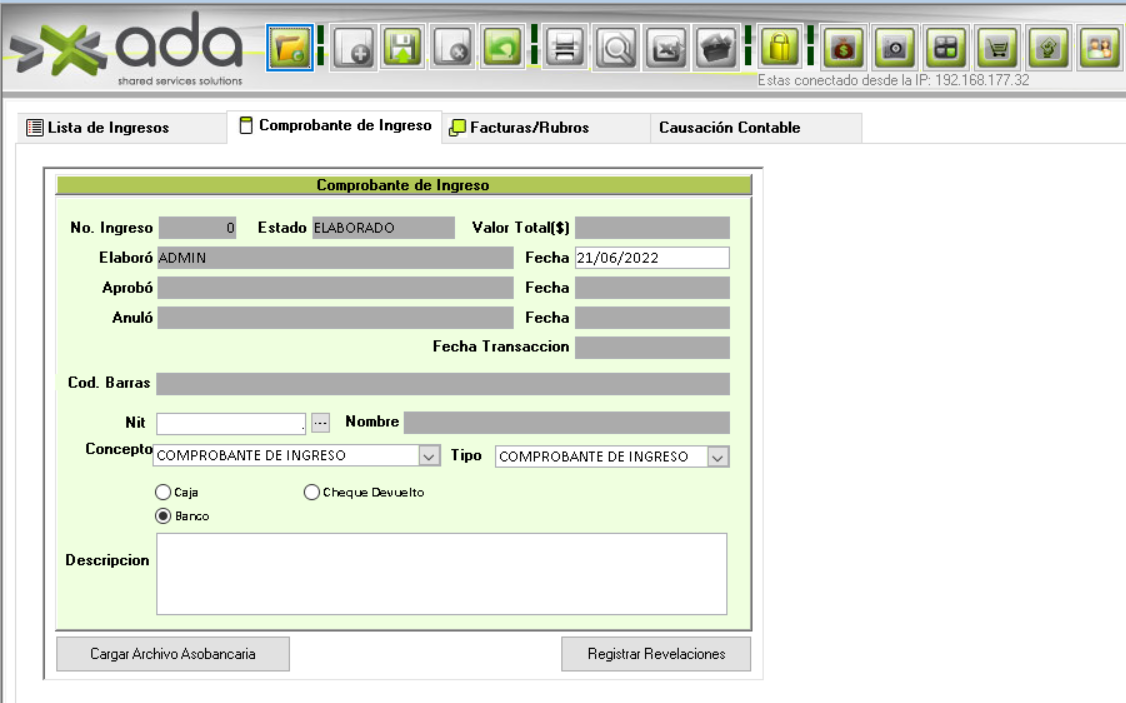1126x703 pixels.
Task: Switch to the Lista de Ingresos tab
Action: pyautogui.click(x=98, y=128)
